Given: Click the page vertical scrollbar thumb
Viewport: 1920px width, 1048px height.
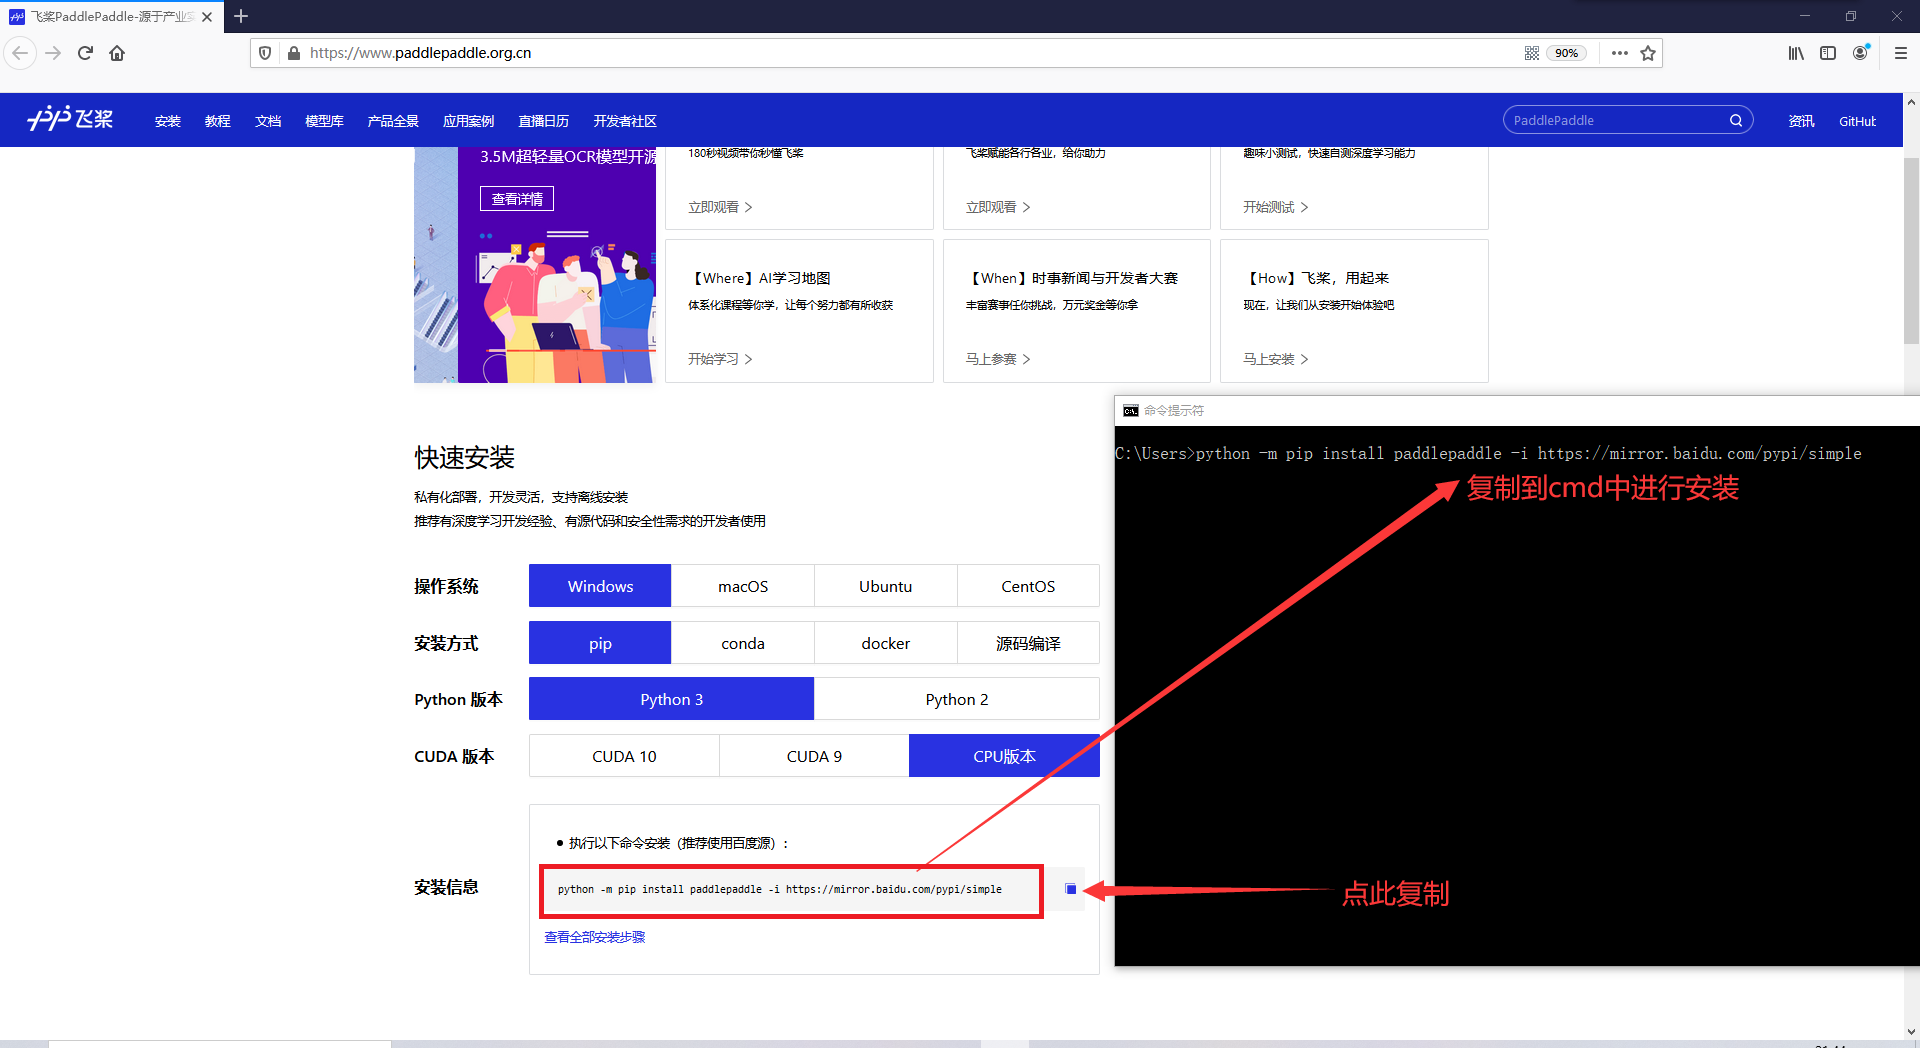Looking at the screenshot, I should [x=1911, y=250].
